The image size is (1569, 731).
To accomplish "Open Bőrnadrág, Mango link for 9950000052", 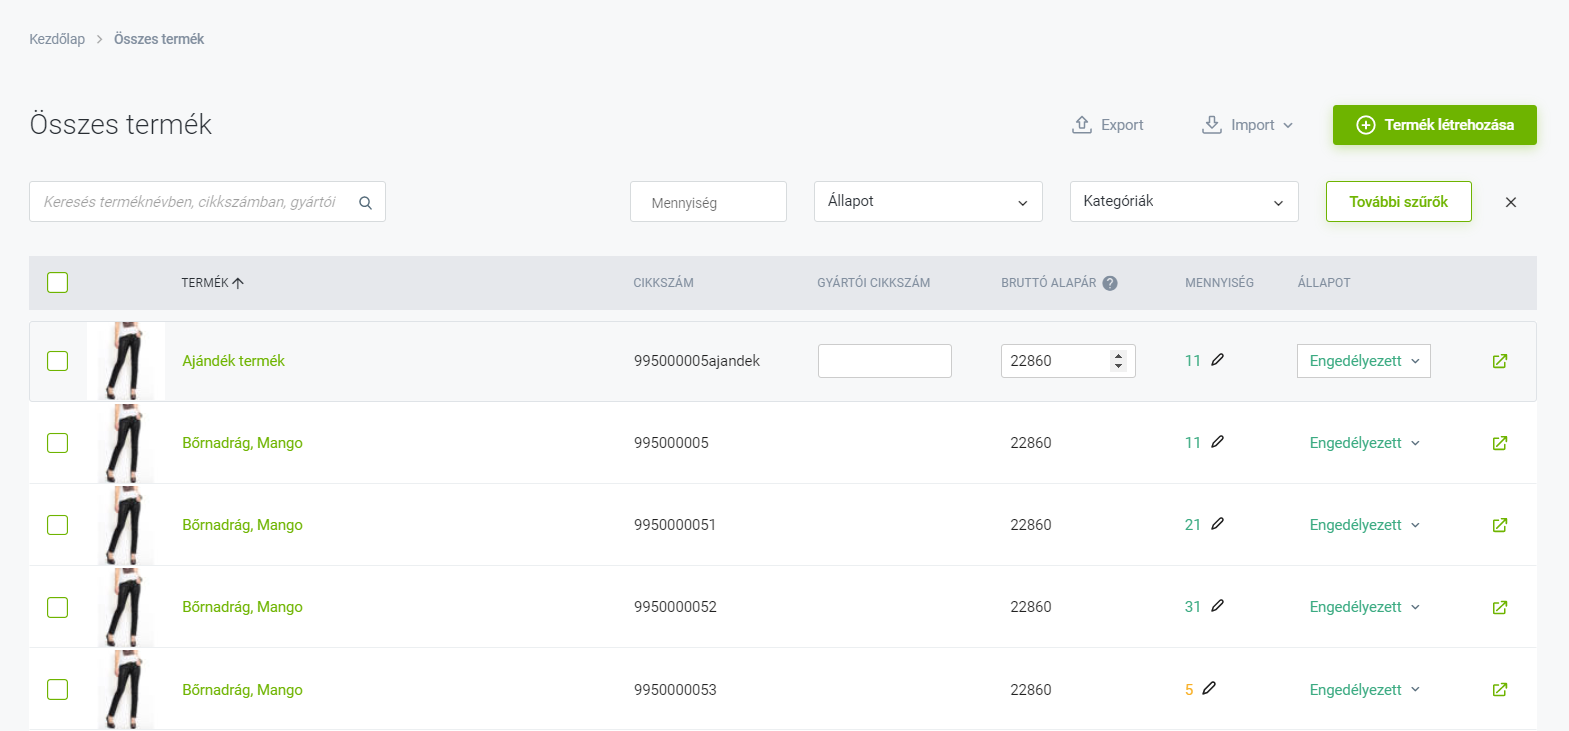I will pyautogui.click(x=242, y=607).
